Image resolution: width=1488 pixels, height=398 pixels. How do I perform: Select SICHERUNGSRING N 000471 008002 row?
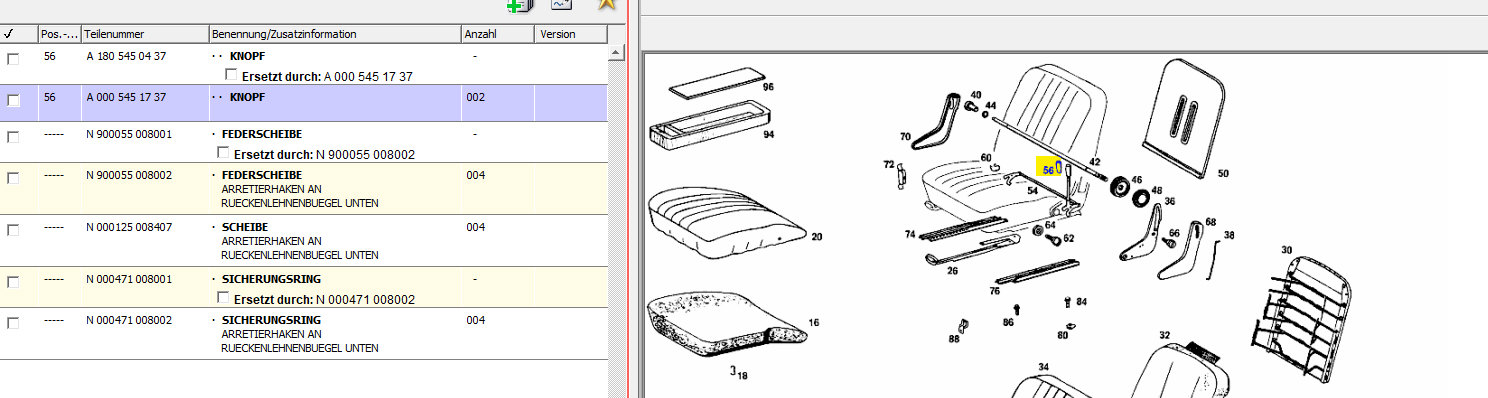(x=304, y=334)
